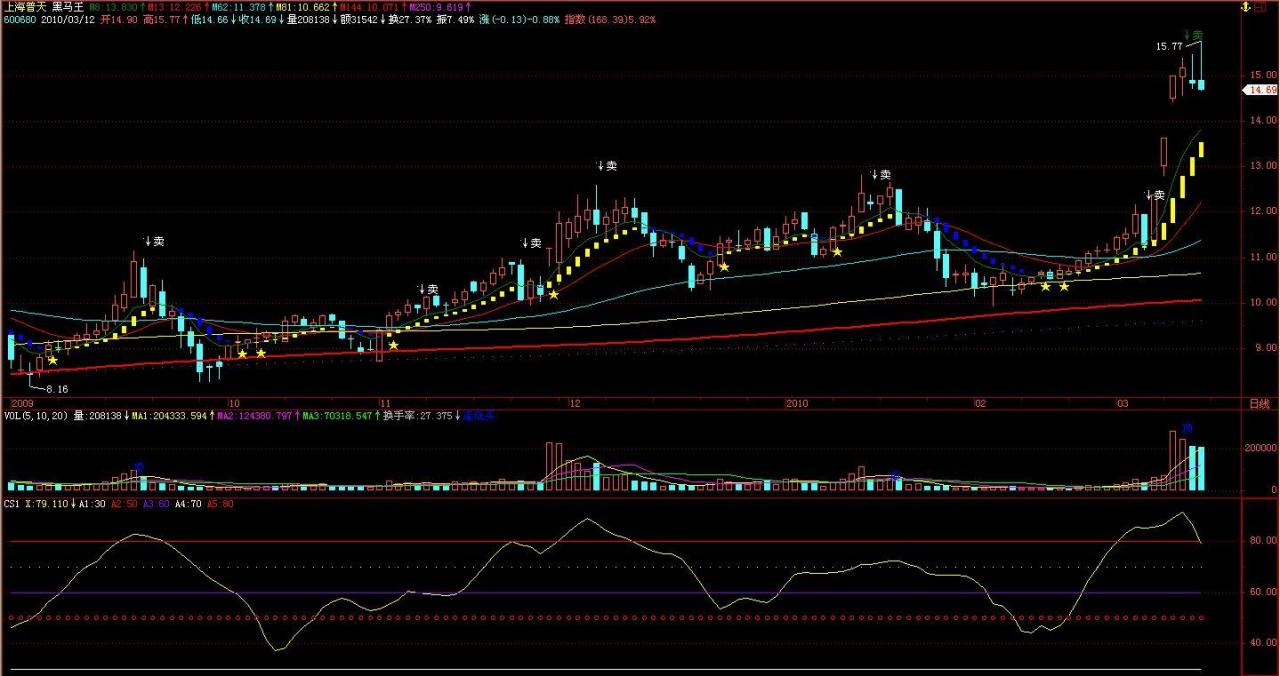Select the stock name 上海普天
Viewport: 1280px width, 676px height.
(23, 6)
